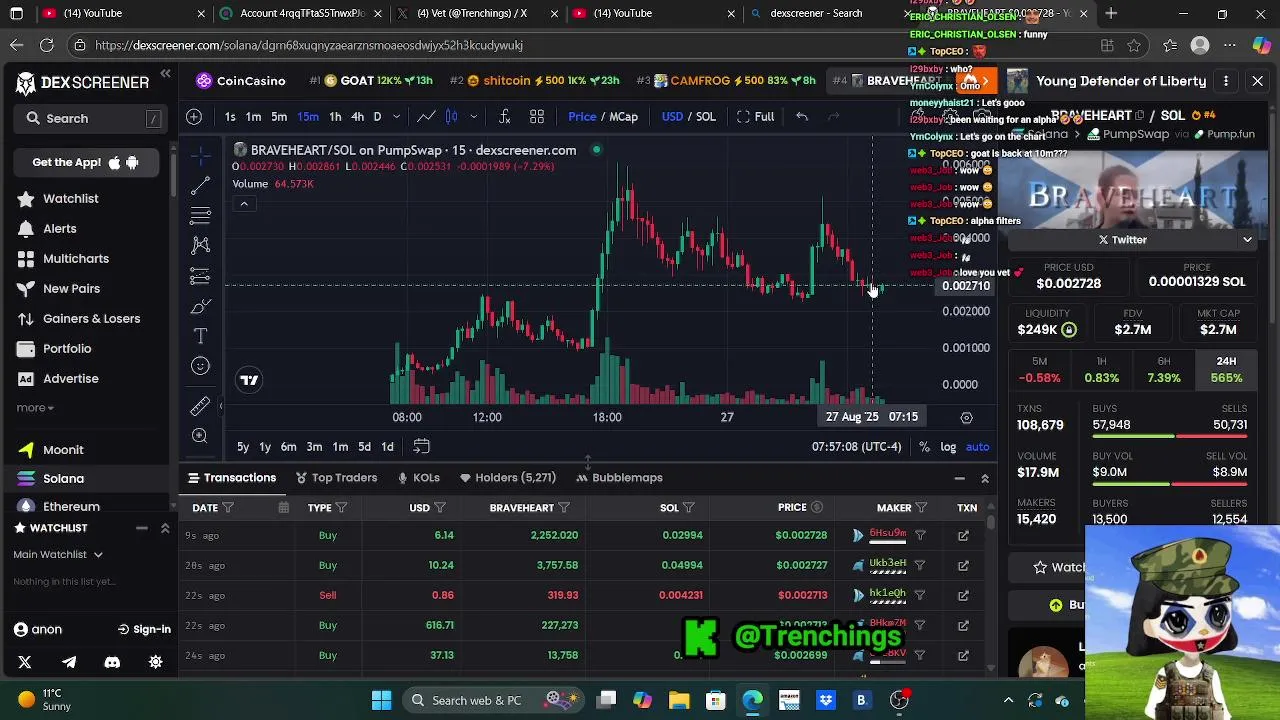Undo last chart action
The width and height of the screenshot is (1280, 720).
[x=802, y=117]
